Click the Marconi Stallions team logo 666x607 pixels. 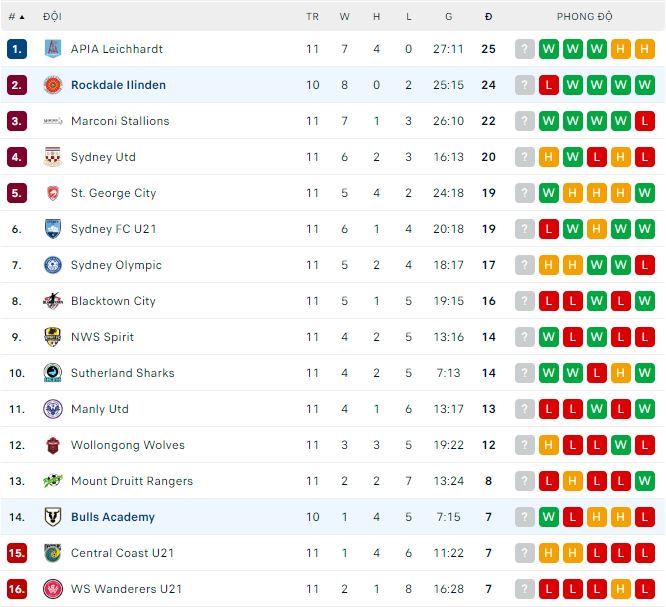53,121
